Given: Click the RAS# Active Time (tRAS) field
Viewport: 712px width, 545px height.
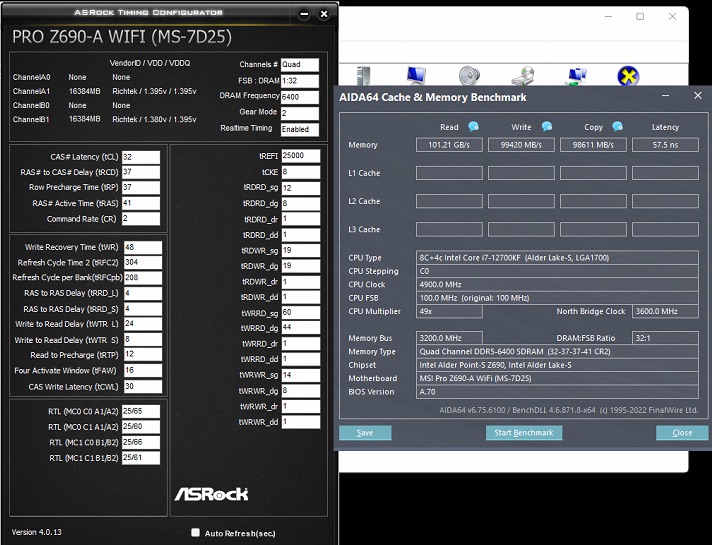Looking at the screenshot, I should pyautogui.click(x=141, y=203).
